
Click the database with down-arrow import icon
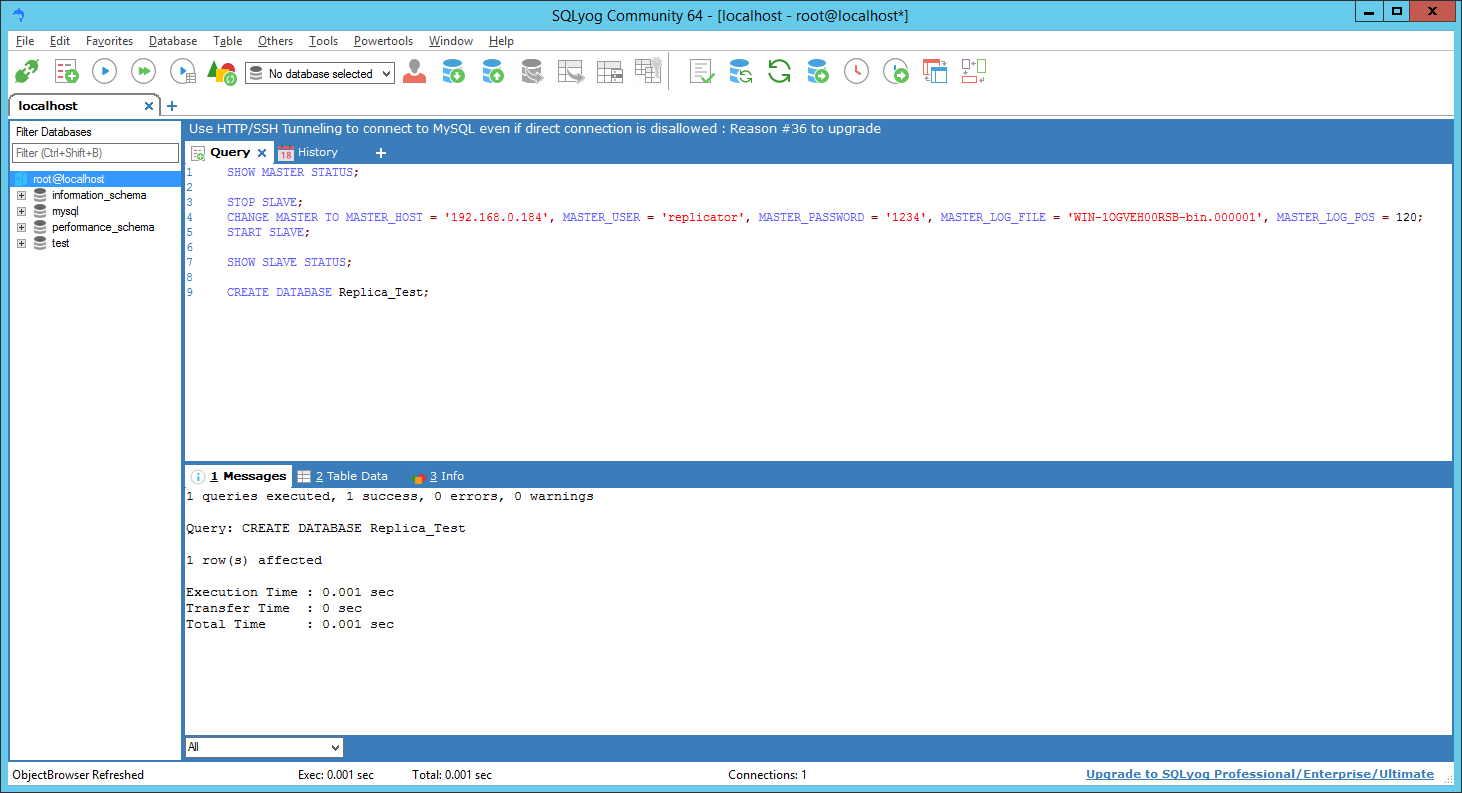453,72
